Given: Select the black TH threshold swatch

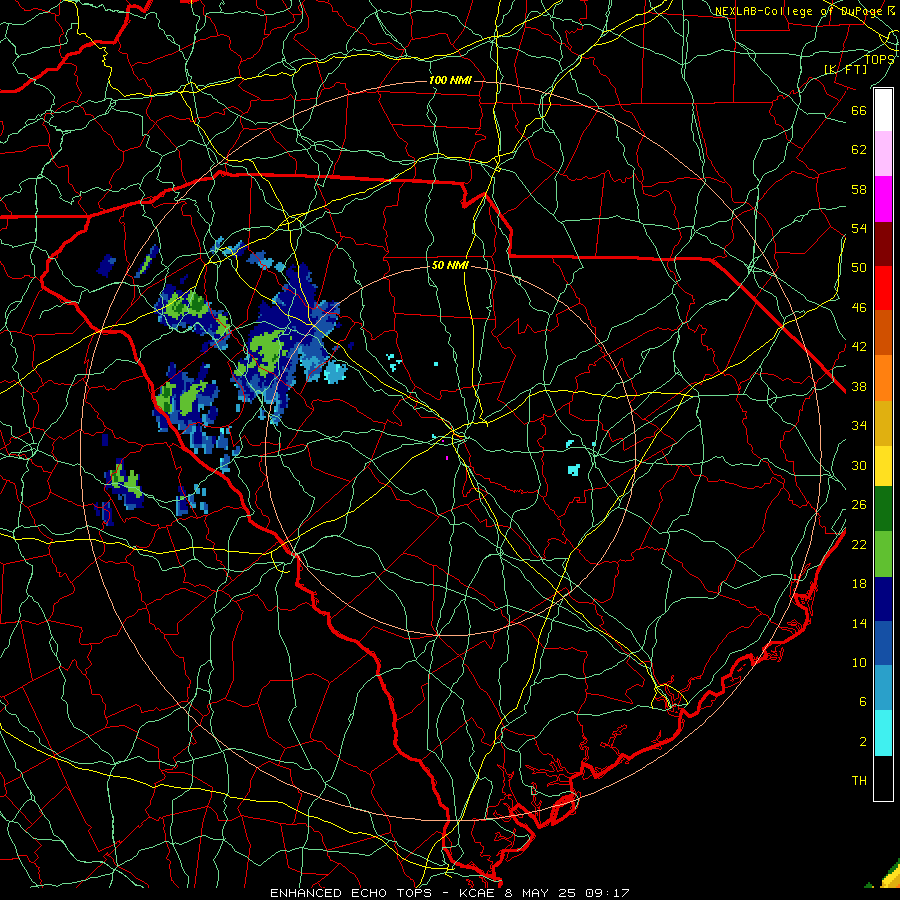Looking at the screenshot, I should [x=883, y=778].
